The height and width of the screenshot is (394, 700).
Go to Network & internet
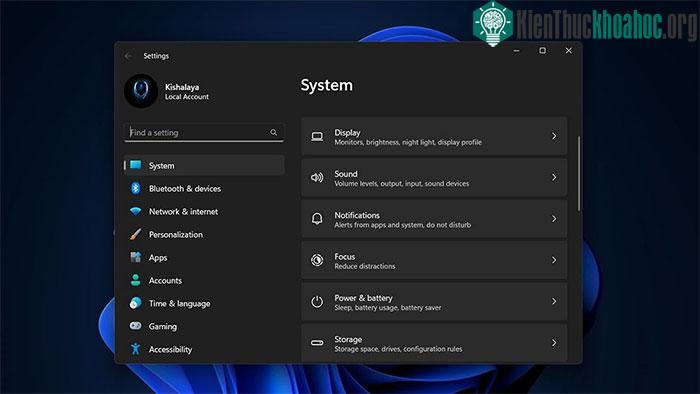point(183,212)
